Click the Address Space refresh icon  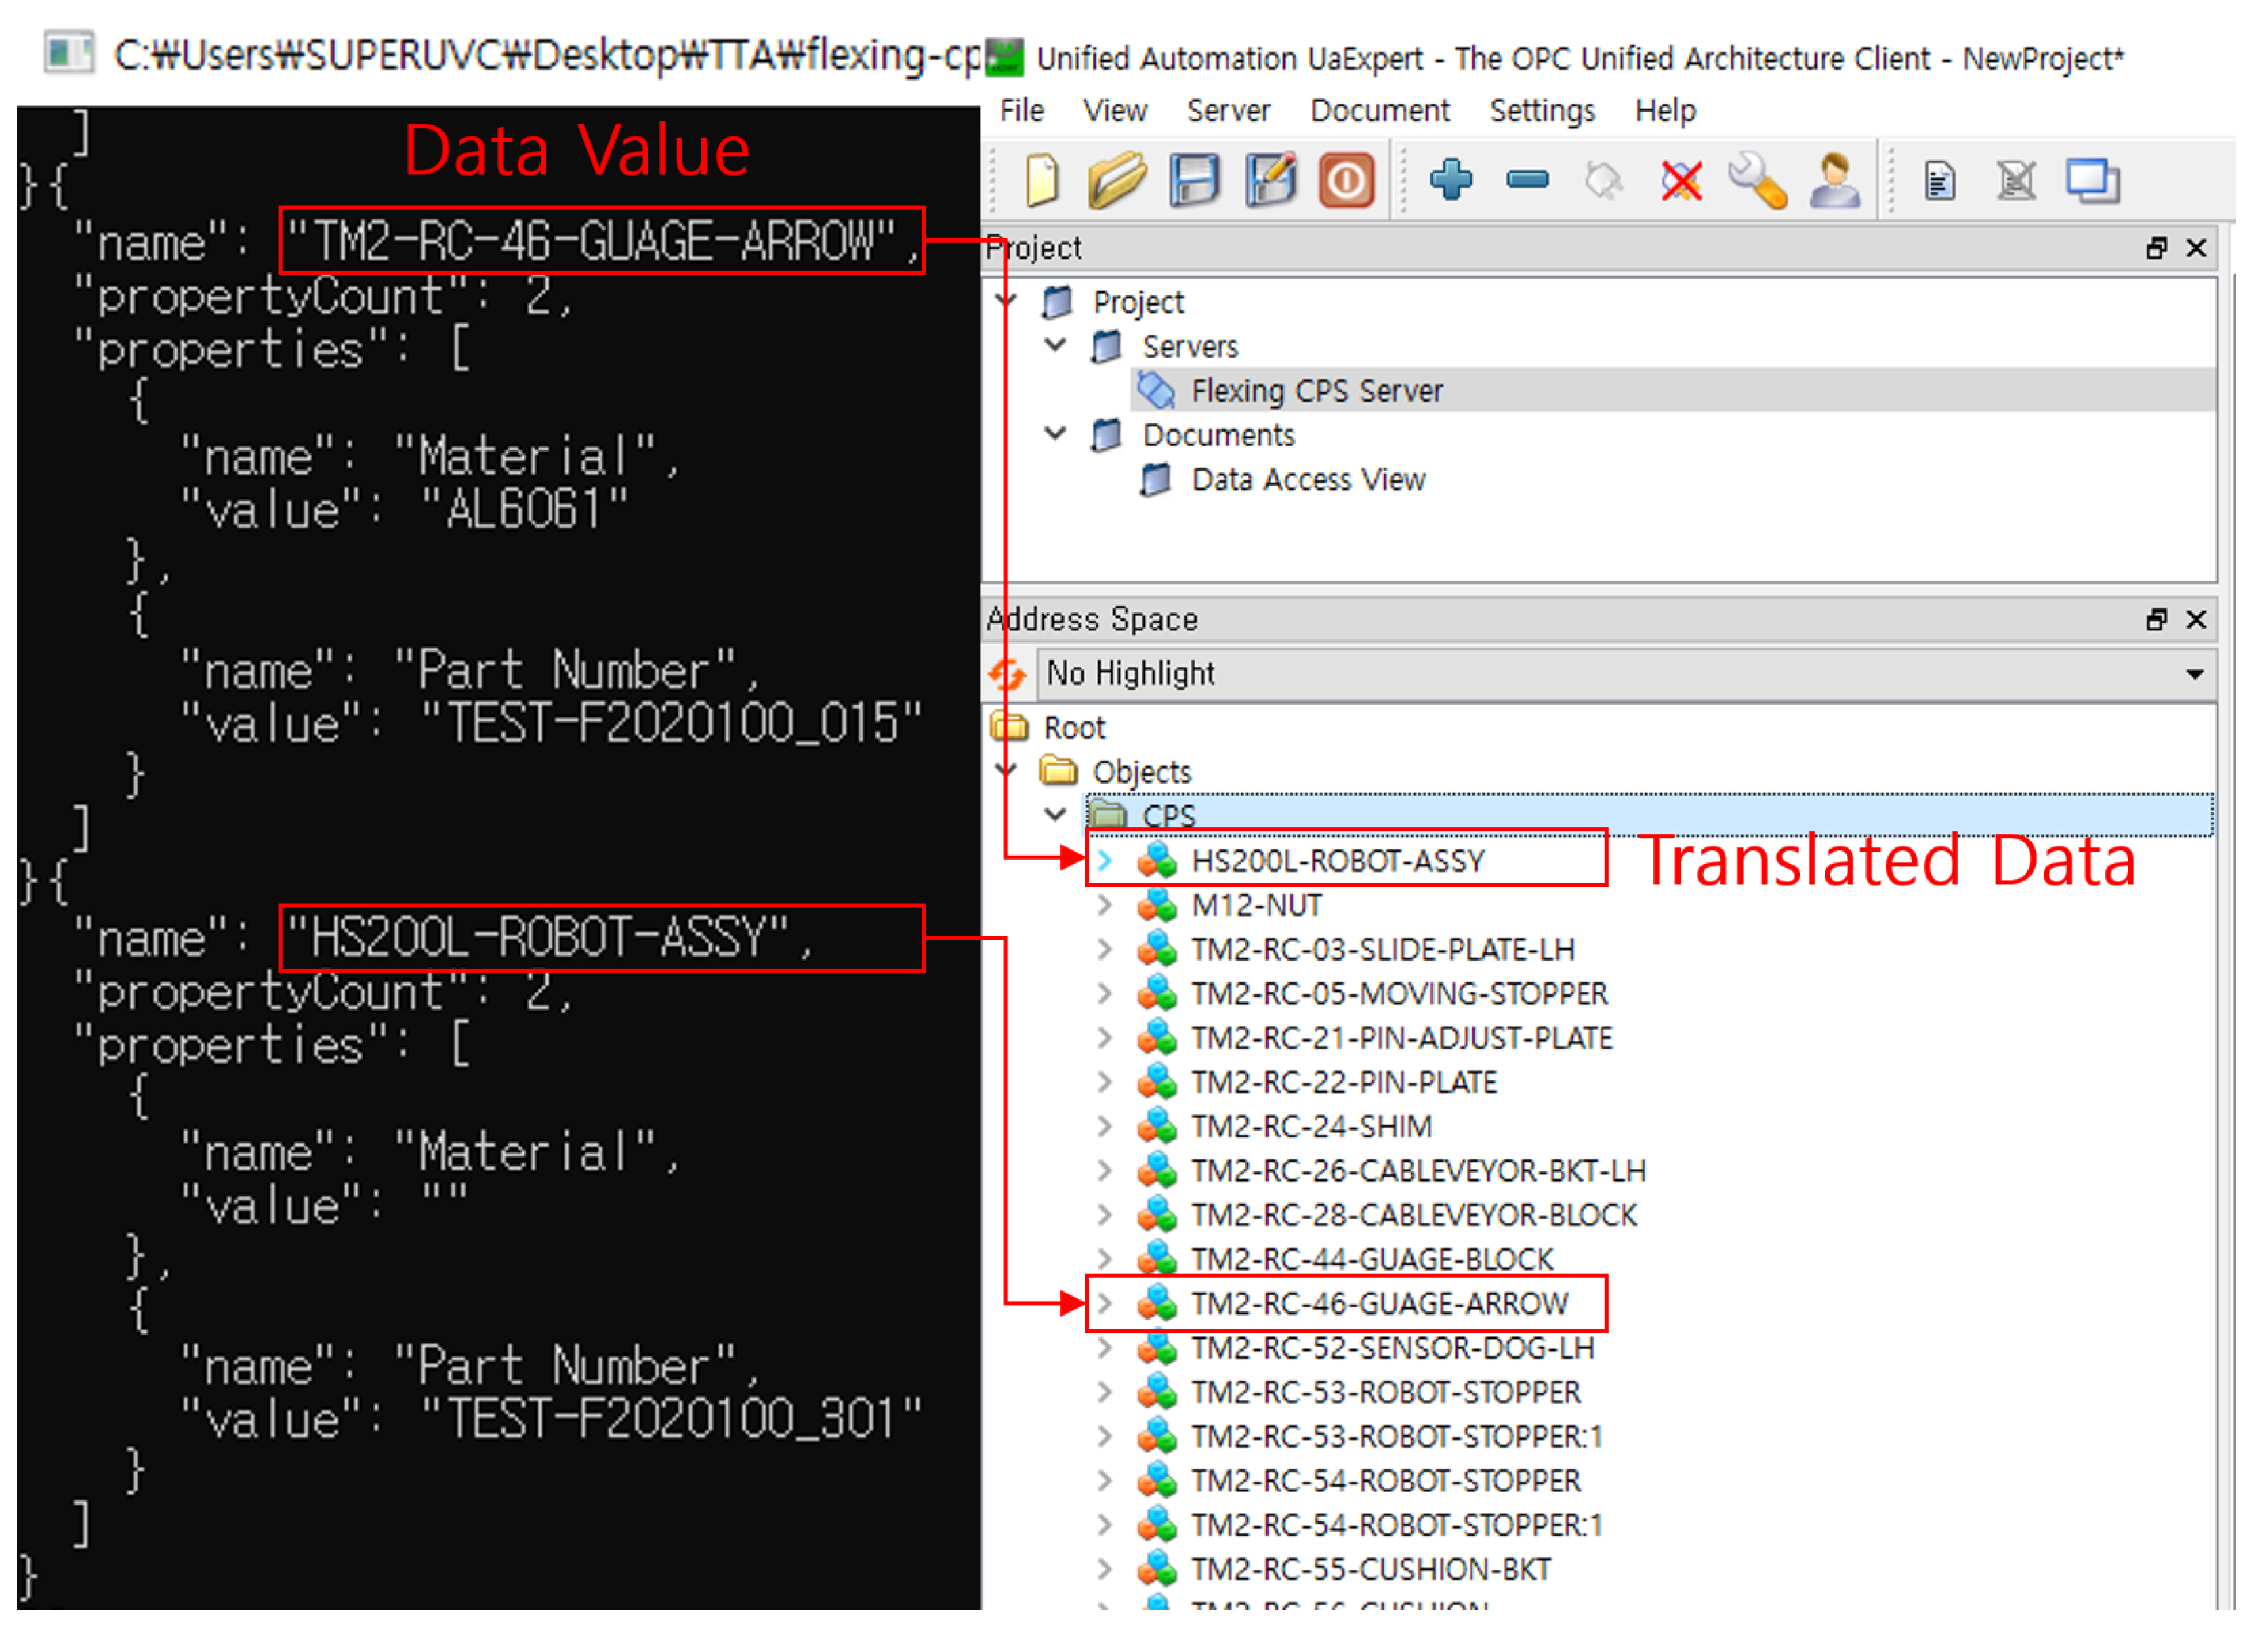click(x=1007, y=674)
